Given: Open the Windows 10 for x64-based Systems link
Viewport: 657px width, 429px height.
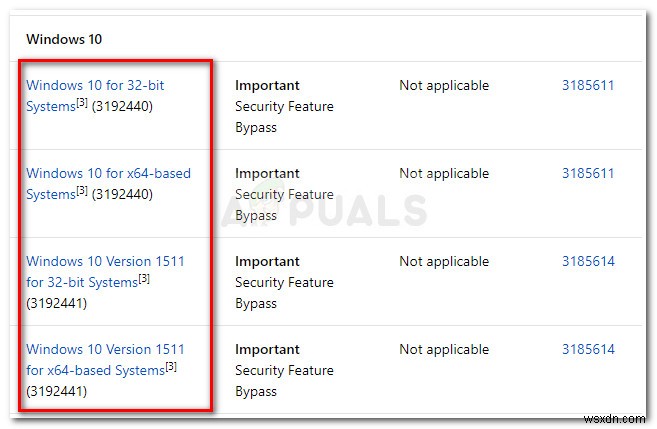Looking at the screenshot, I should coord(108,174).
